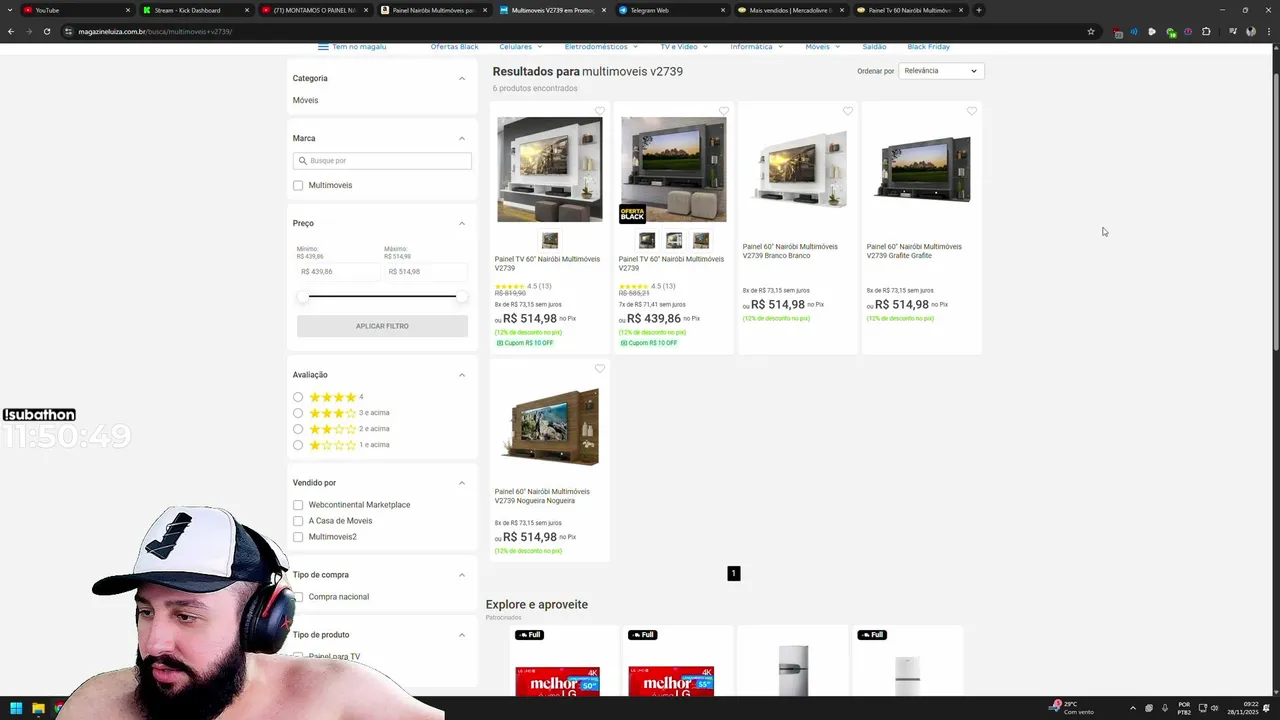
Task: Open the weather widget showing 29°C
Action: coord(1072,708)
